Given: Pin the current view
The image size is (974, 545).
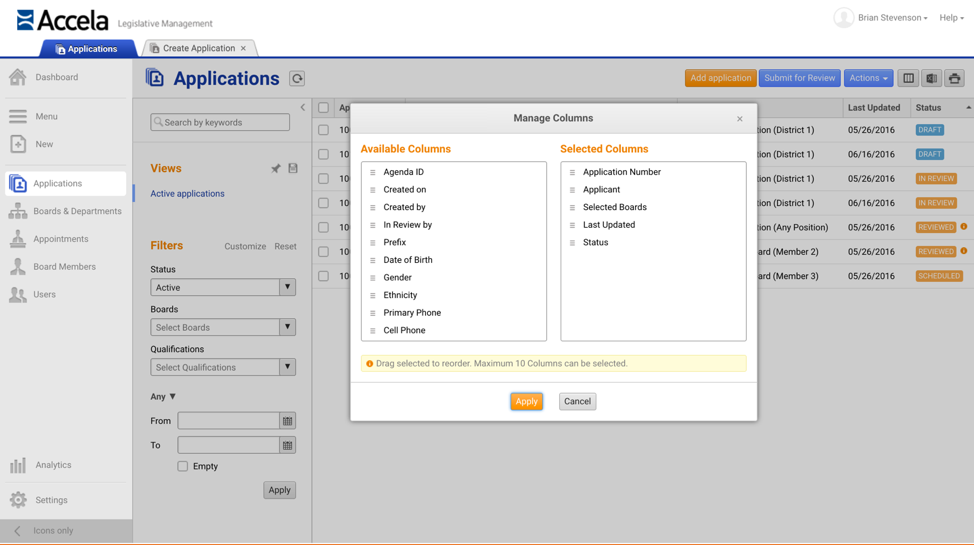Looking at the screenshot, I should (276, 168).
